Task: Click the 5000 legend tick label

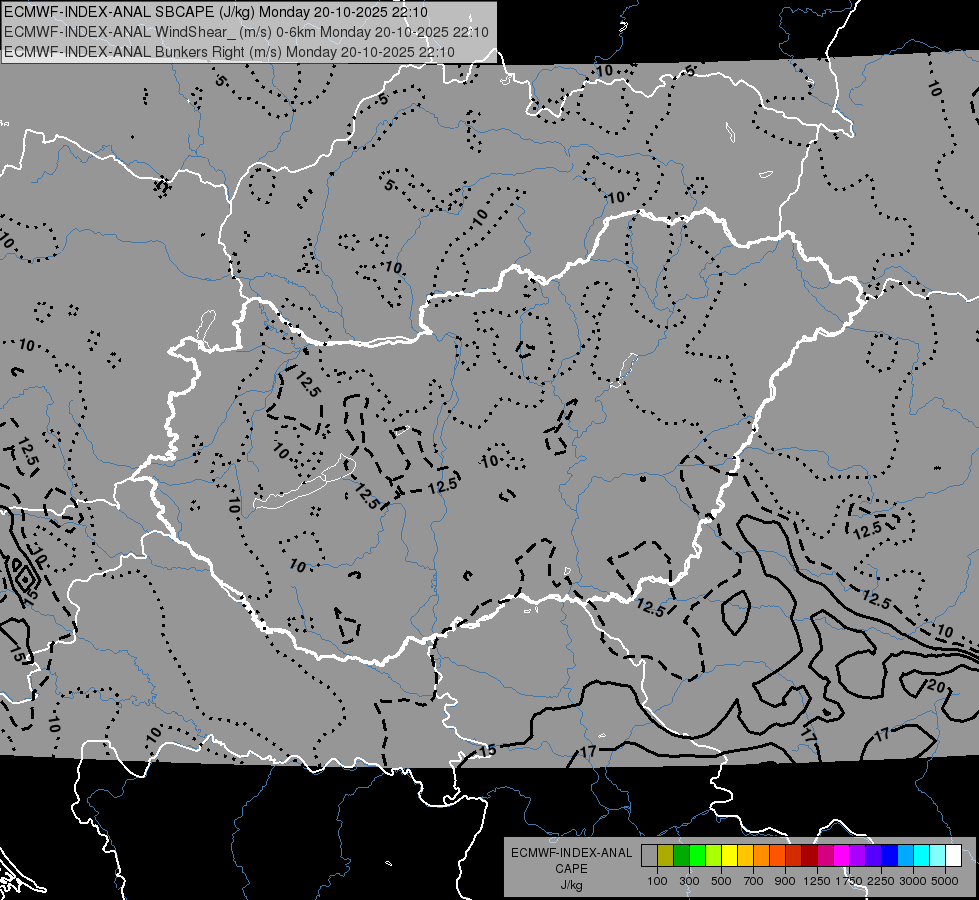Action: pos(945,881)
